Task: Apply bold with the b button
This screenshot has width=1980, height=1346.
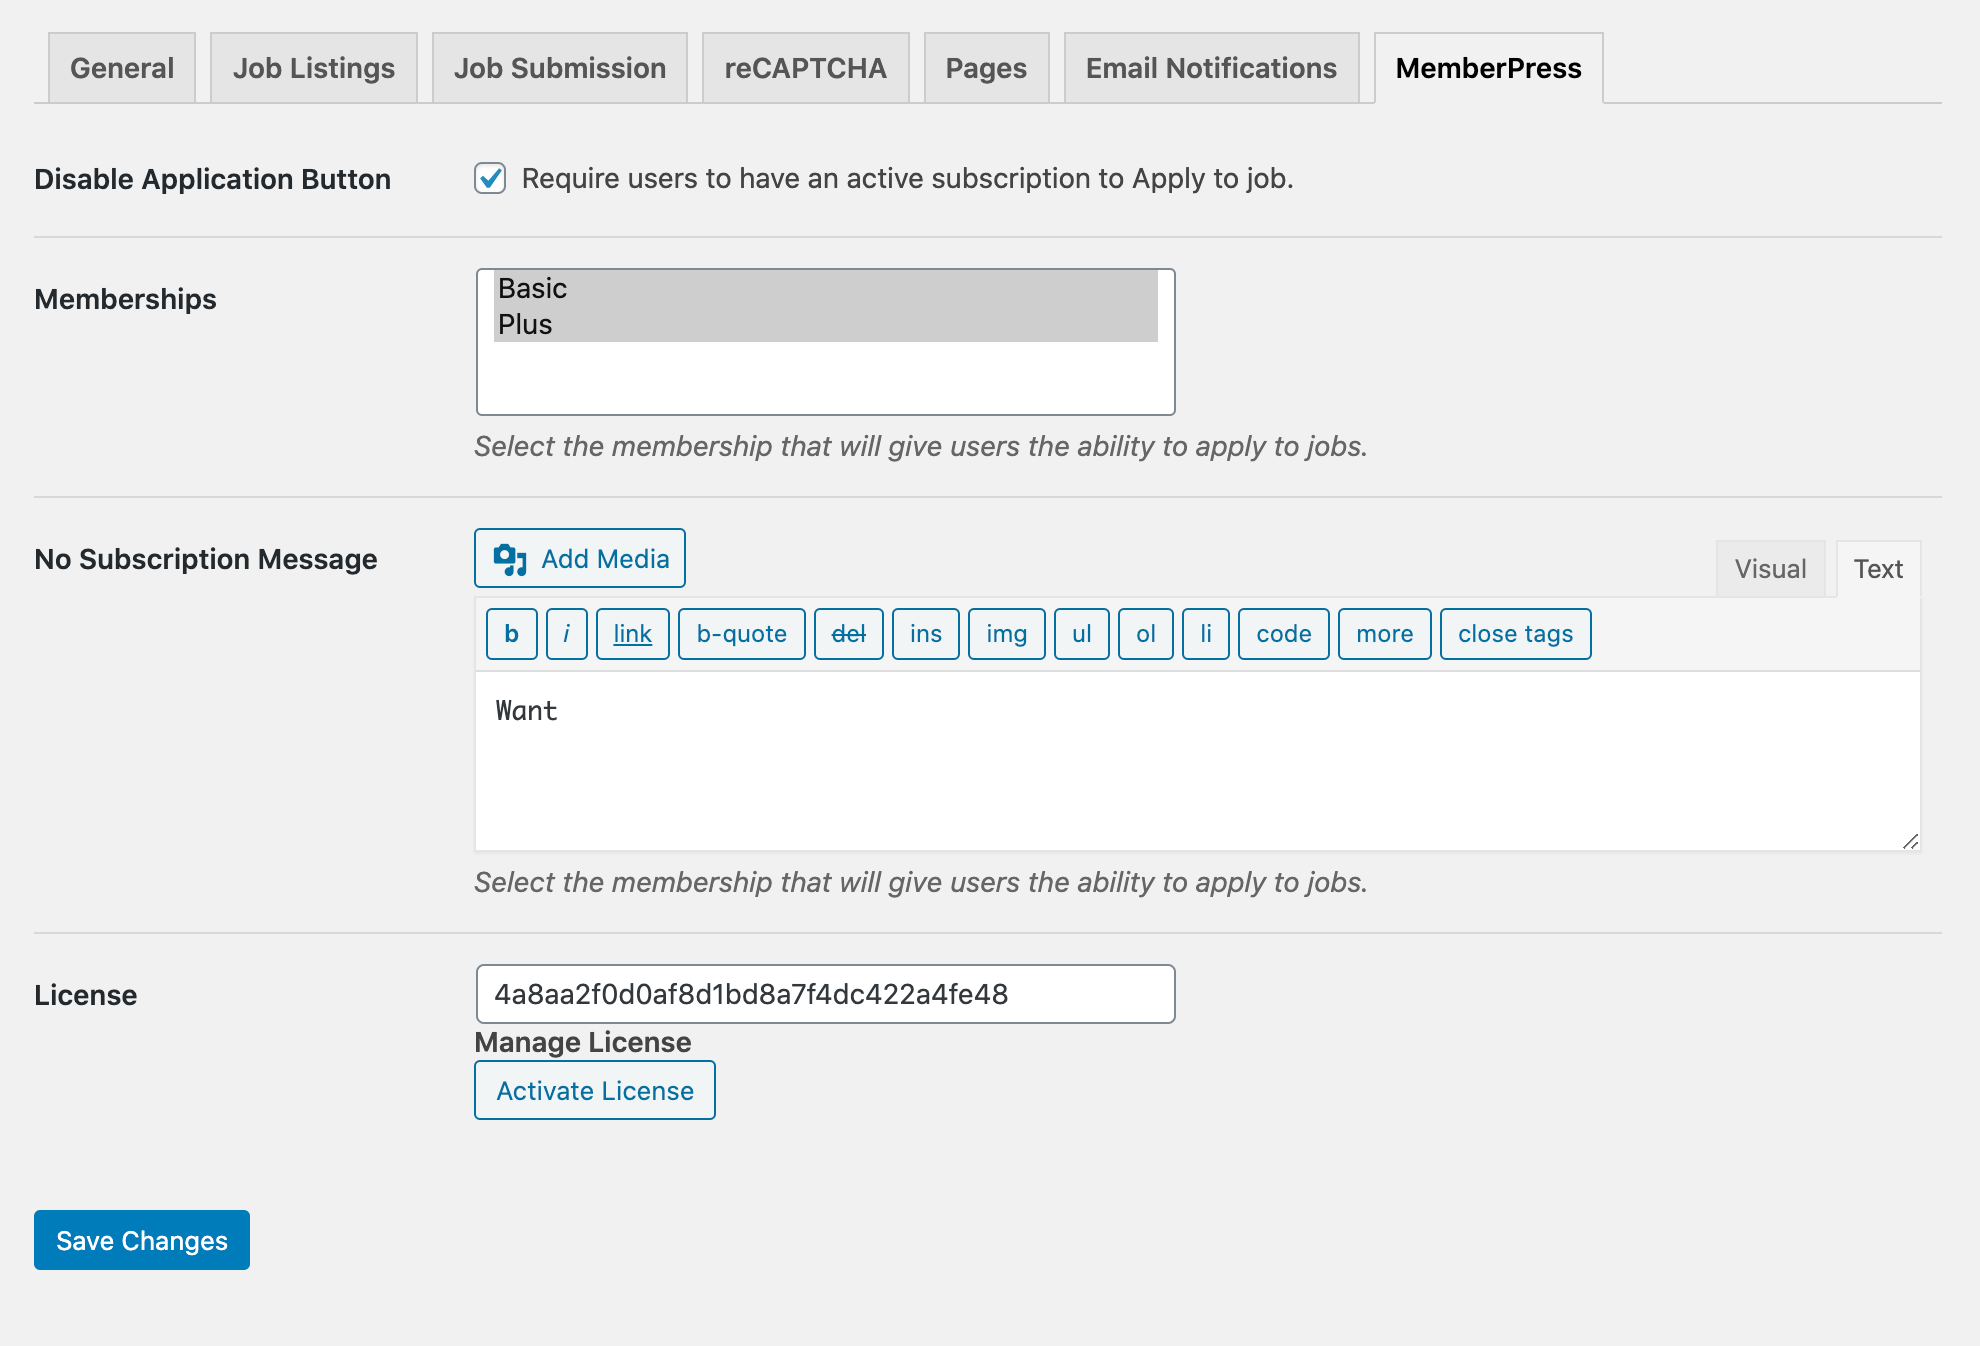Action: pos(512,634)
